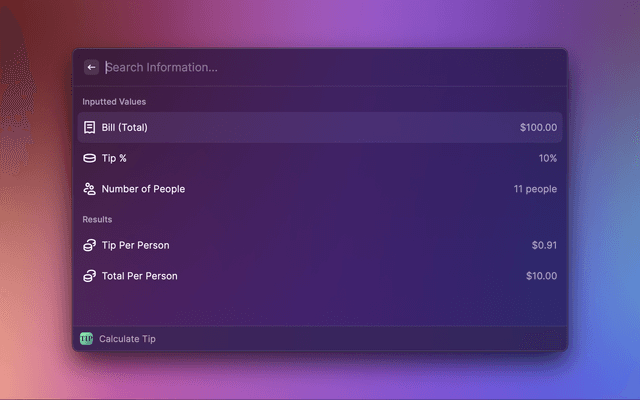
Task: Click the Inputted Values section header
Action: click(x=114, y=102)
